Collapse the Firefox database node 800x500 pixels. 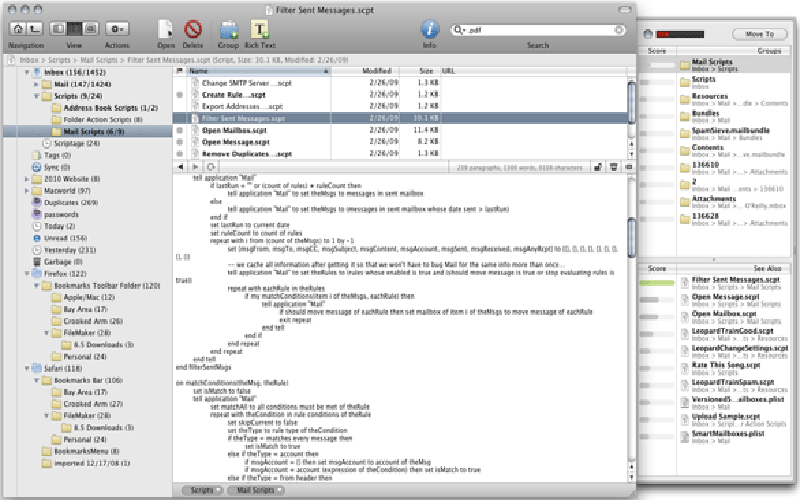[27, 273]
